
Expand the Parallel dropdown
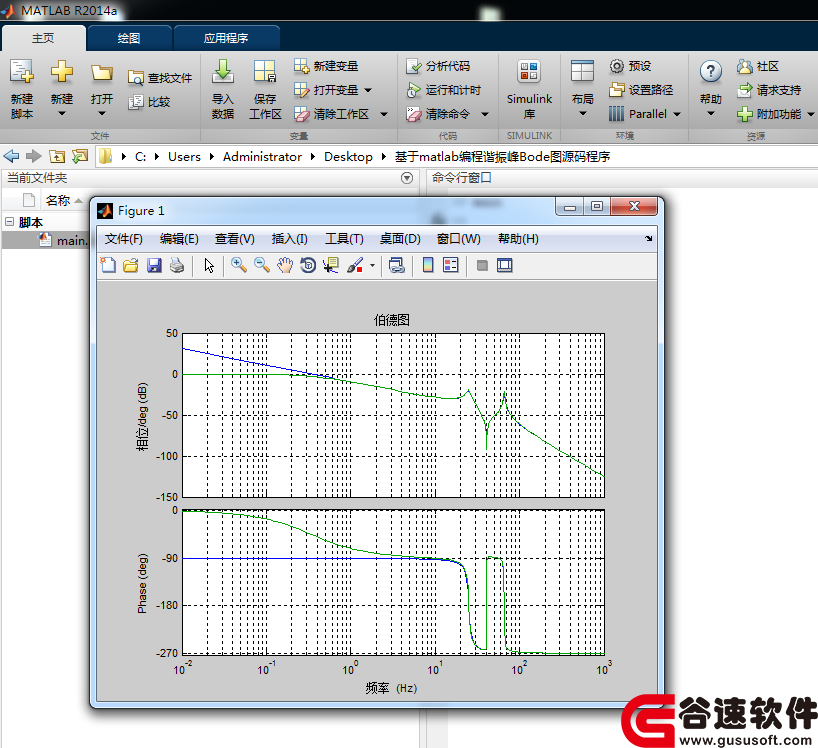677,114
